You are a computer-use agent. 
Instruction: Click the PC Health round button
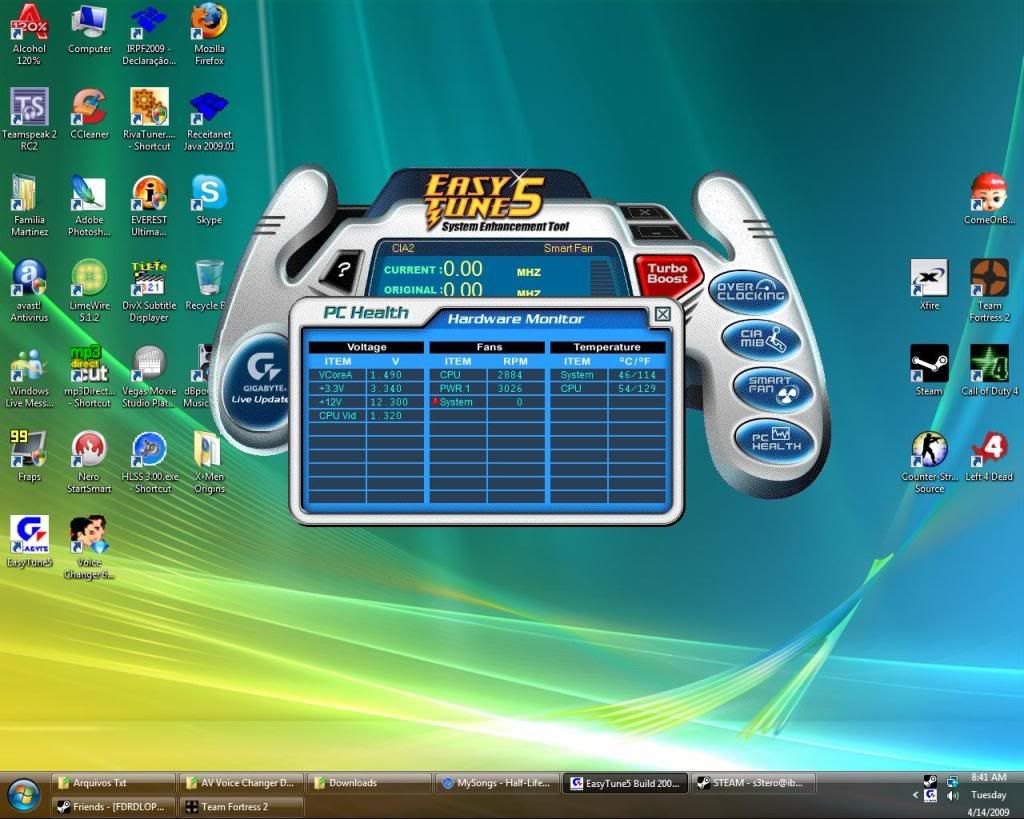(x=775, y=442)
